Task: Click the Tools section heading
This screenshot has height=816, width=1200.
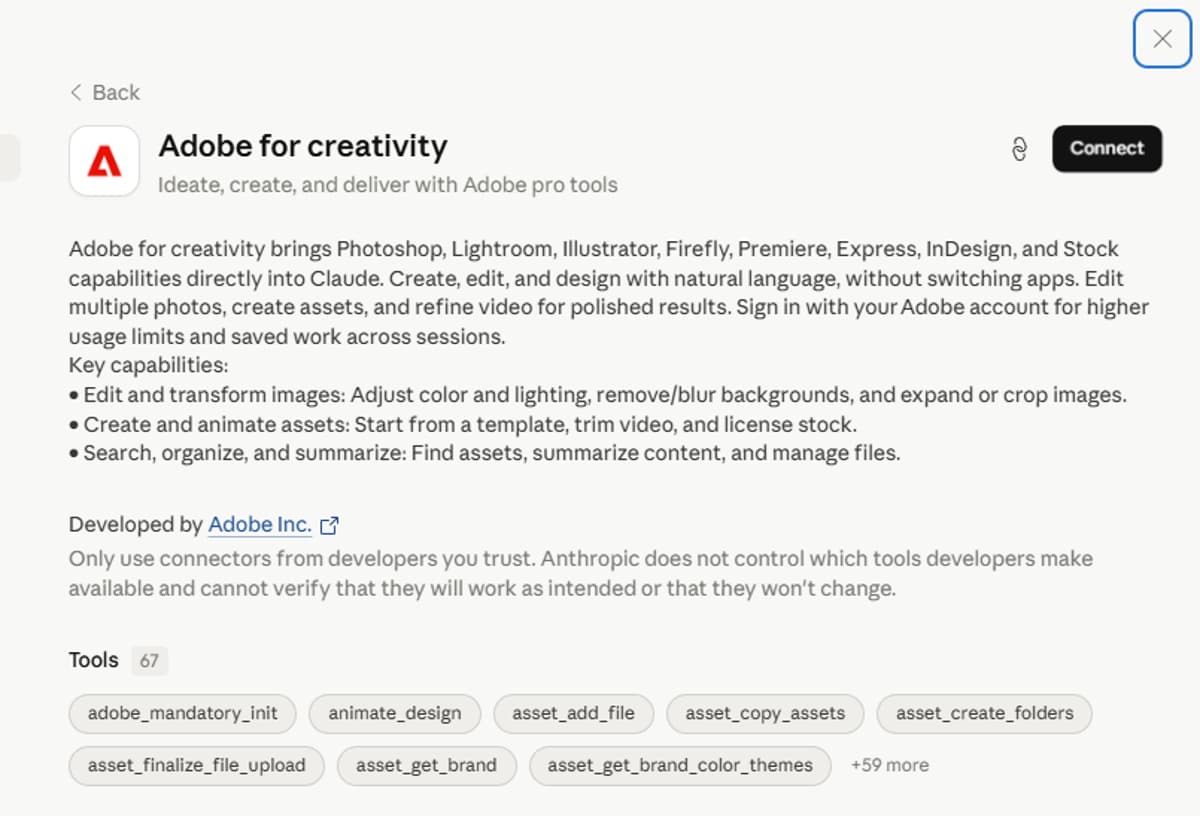Action: coord(94,661)
